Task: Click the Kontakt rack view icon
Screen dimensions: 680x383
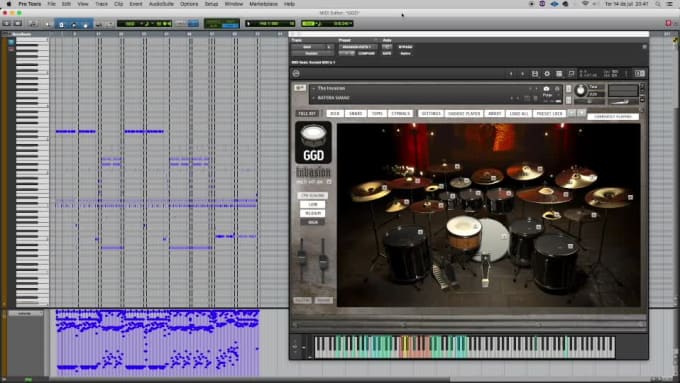Action: click(x=559, y=74)
